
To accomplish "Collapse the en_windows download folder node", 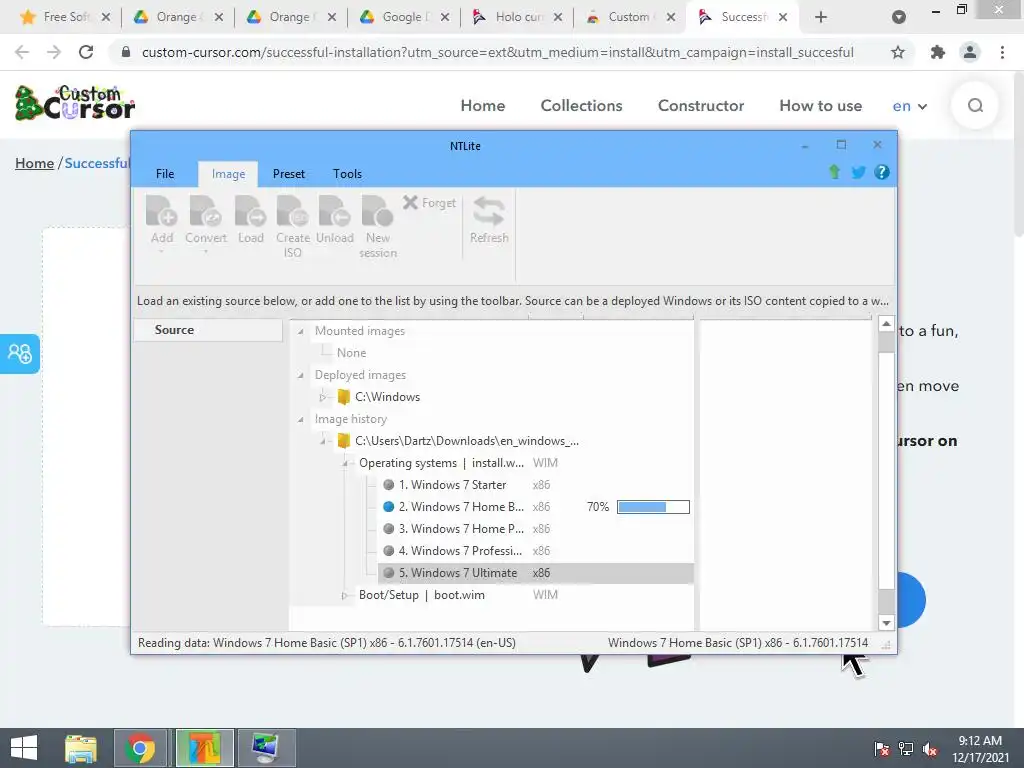I will tap(323, 441).
